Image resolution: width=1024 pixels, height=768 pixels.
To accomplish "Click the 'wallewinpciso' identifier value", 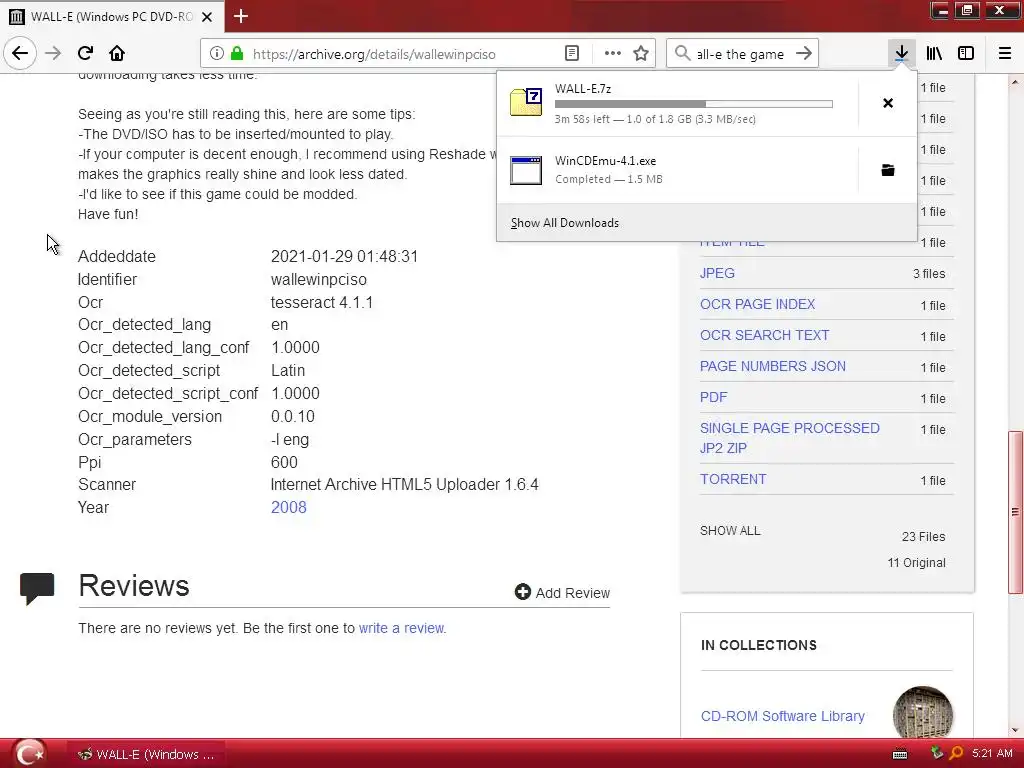I will point(319,280).
